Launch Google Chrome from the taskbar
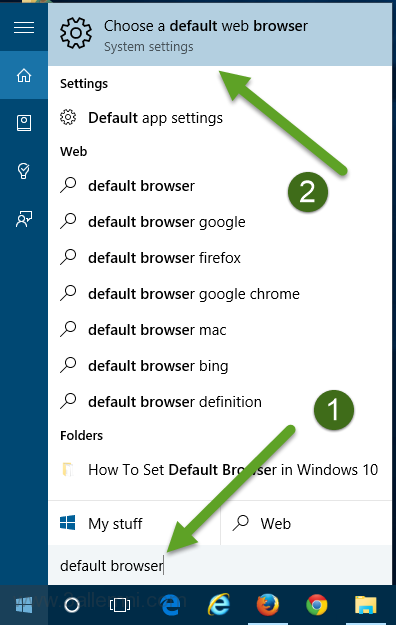This screenshot has width=396, height=625. tap(317, 605)
